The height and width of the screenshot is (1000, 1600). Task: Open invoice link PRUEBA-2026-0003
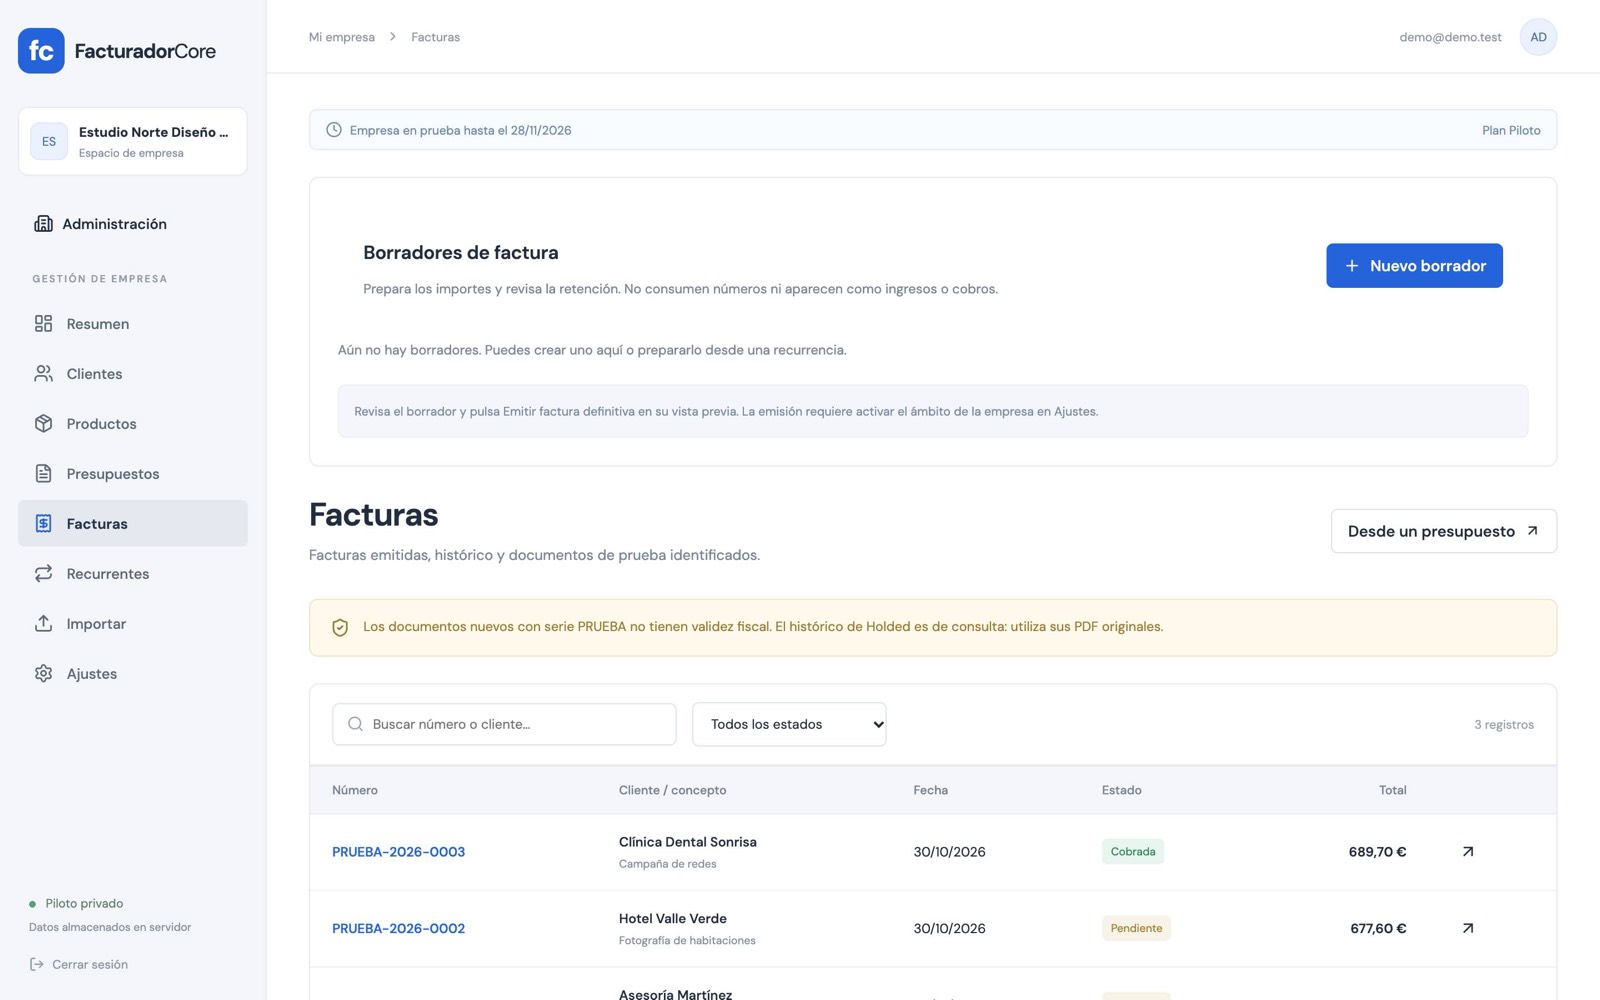tap(398, 852)
